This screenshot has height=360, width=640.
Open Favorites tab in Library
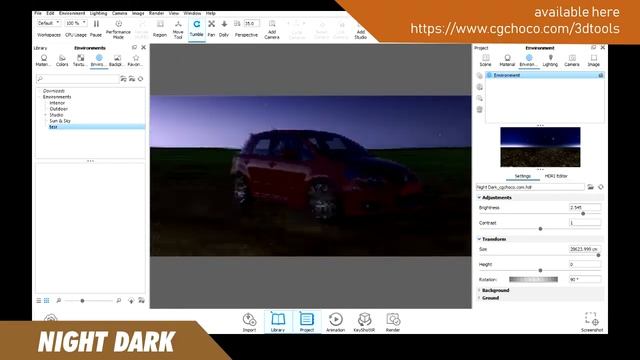click(136, 60)
